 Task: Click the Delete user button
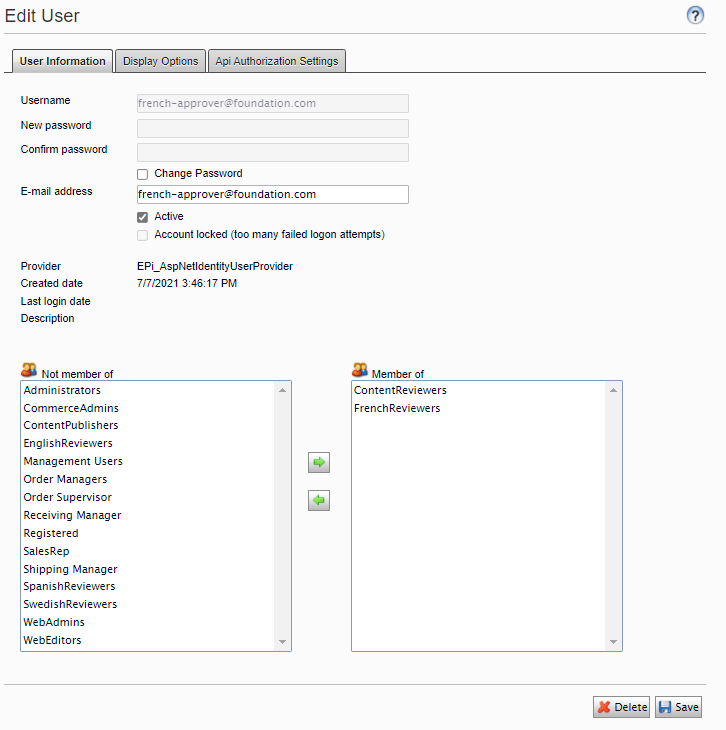tap(621, 707)
